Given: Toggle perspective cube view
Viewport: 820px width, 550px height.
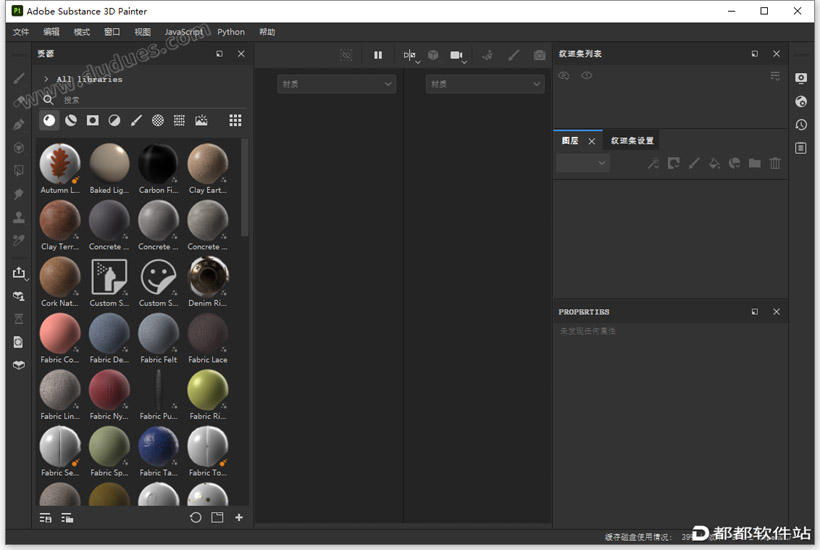Looking at the screenshot, I should click(x=433, y=55).
